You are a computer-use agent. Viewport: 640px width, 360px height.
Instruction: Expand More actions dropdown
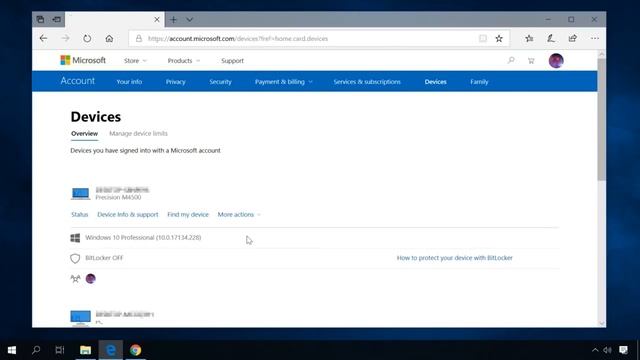(239, 214)
